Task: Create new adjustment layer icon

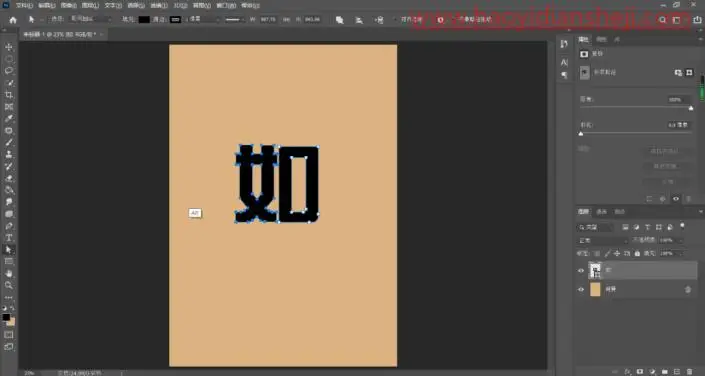Action: (x=652, y=372)
